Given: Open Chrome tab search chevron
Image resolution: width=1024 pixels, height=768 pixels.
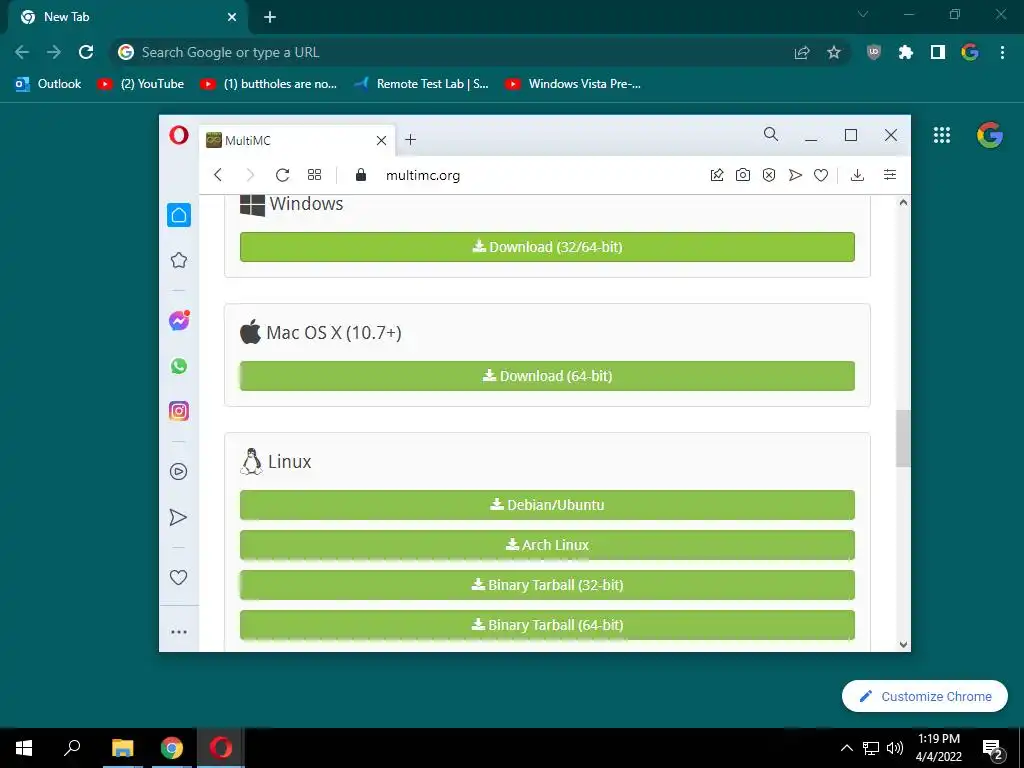Looking at the screenshot, I should pyautogui.click(x=863, y=14).
